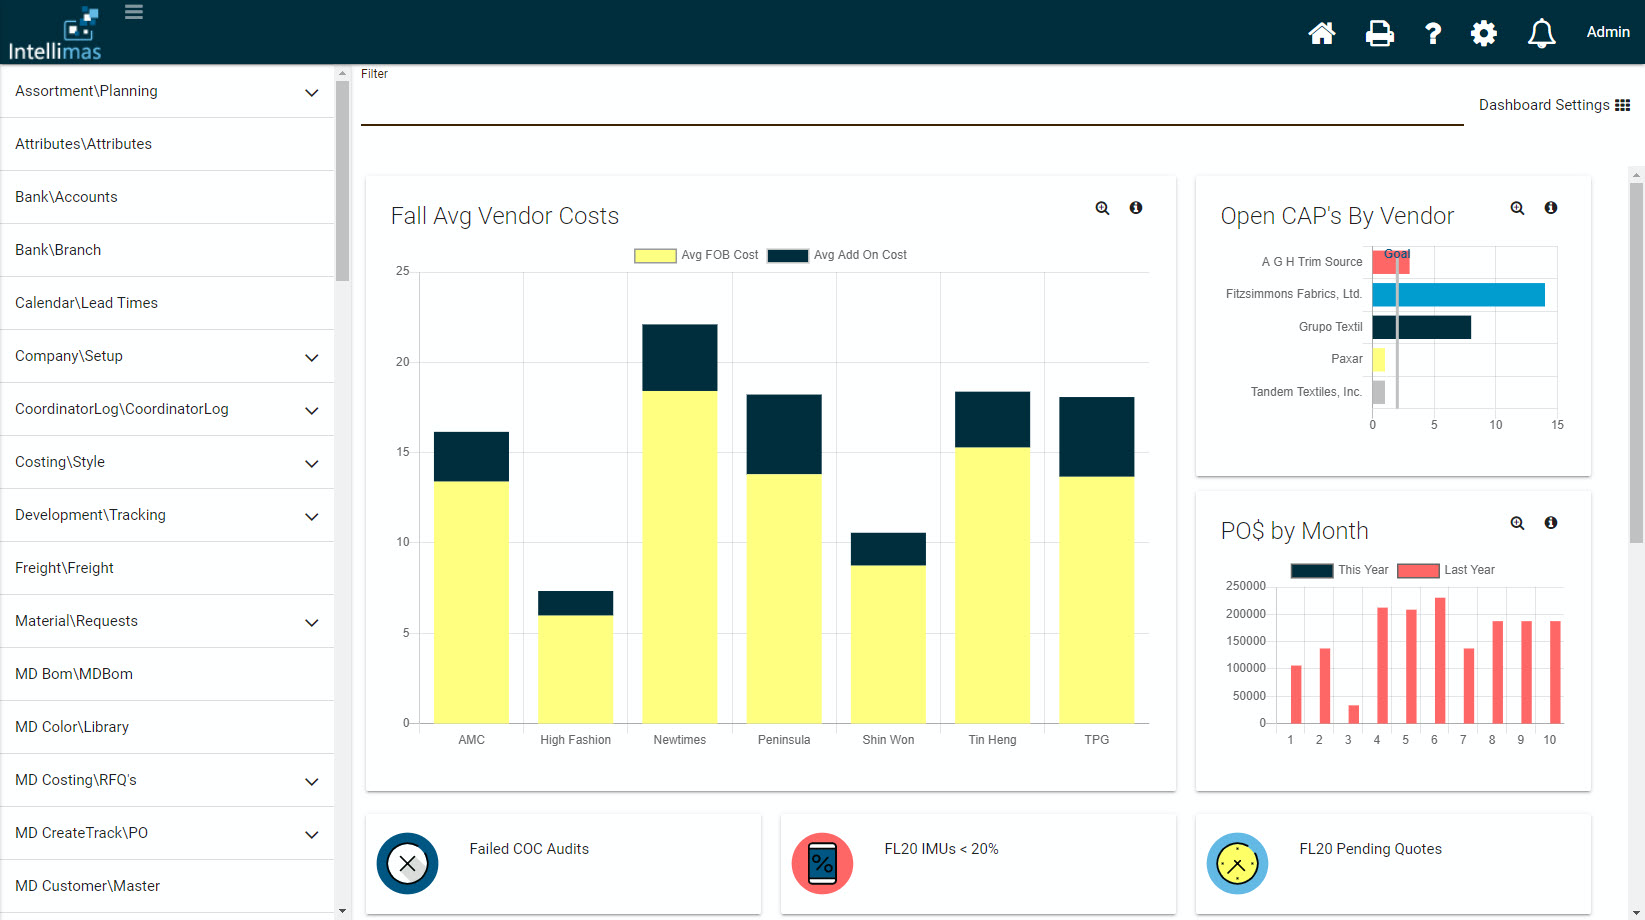Open the Help question mark icon
This screenshot has width=1645, height=920.
tap(1433, 33)
